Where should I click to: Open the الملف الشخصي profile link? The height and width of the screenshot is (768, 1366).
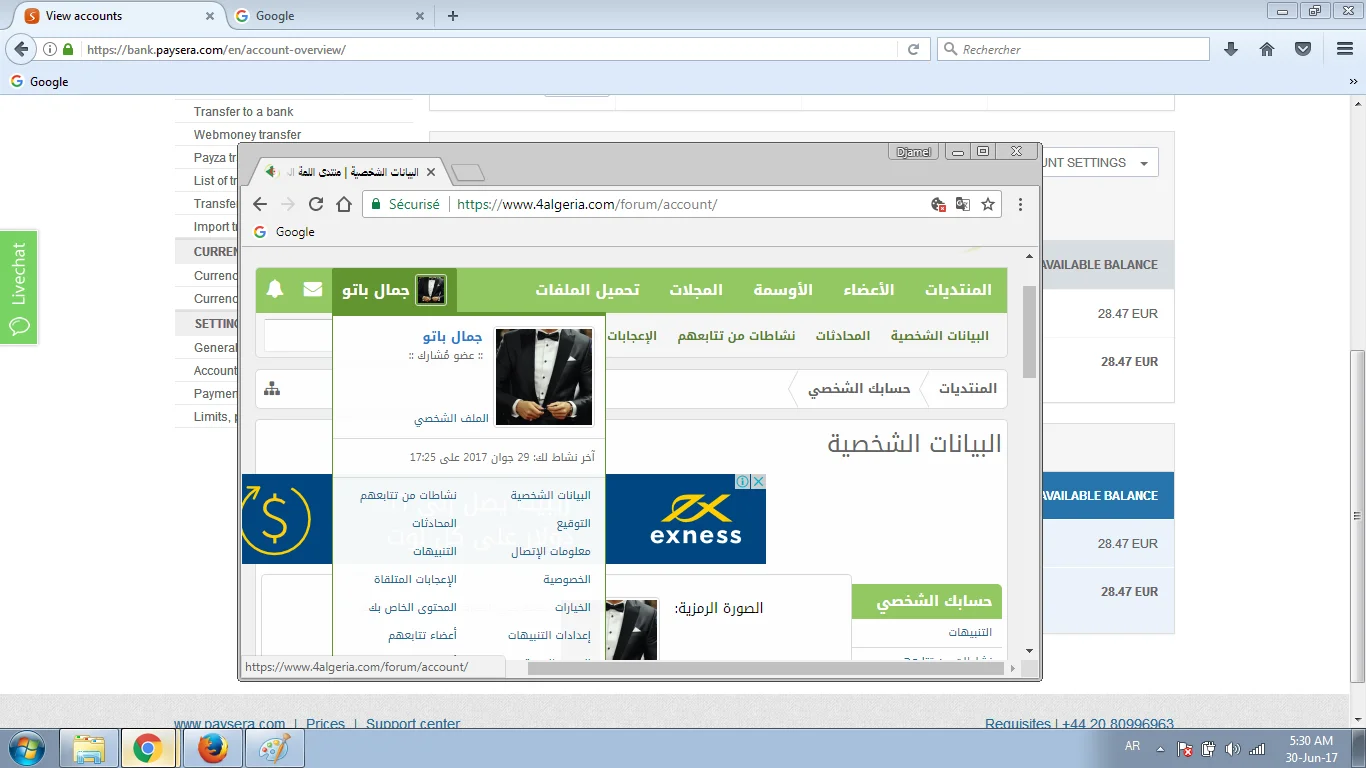451,419
